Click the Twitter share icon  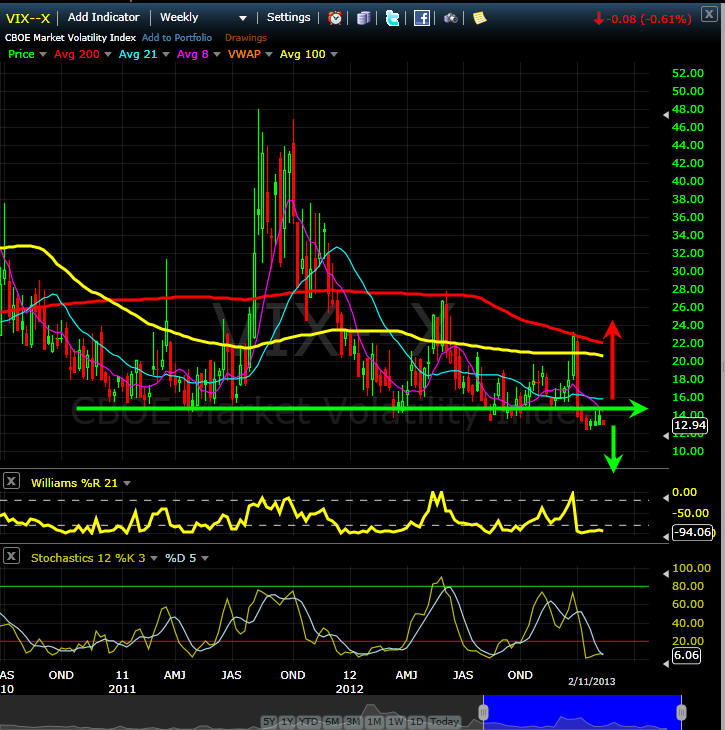pyautogui.click(x=393, y=18)
